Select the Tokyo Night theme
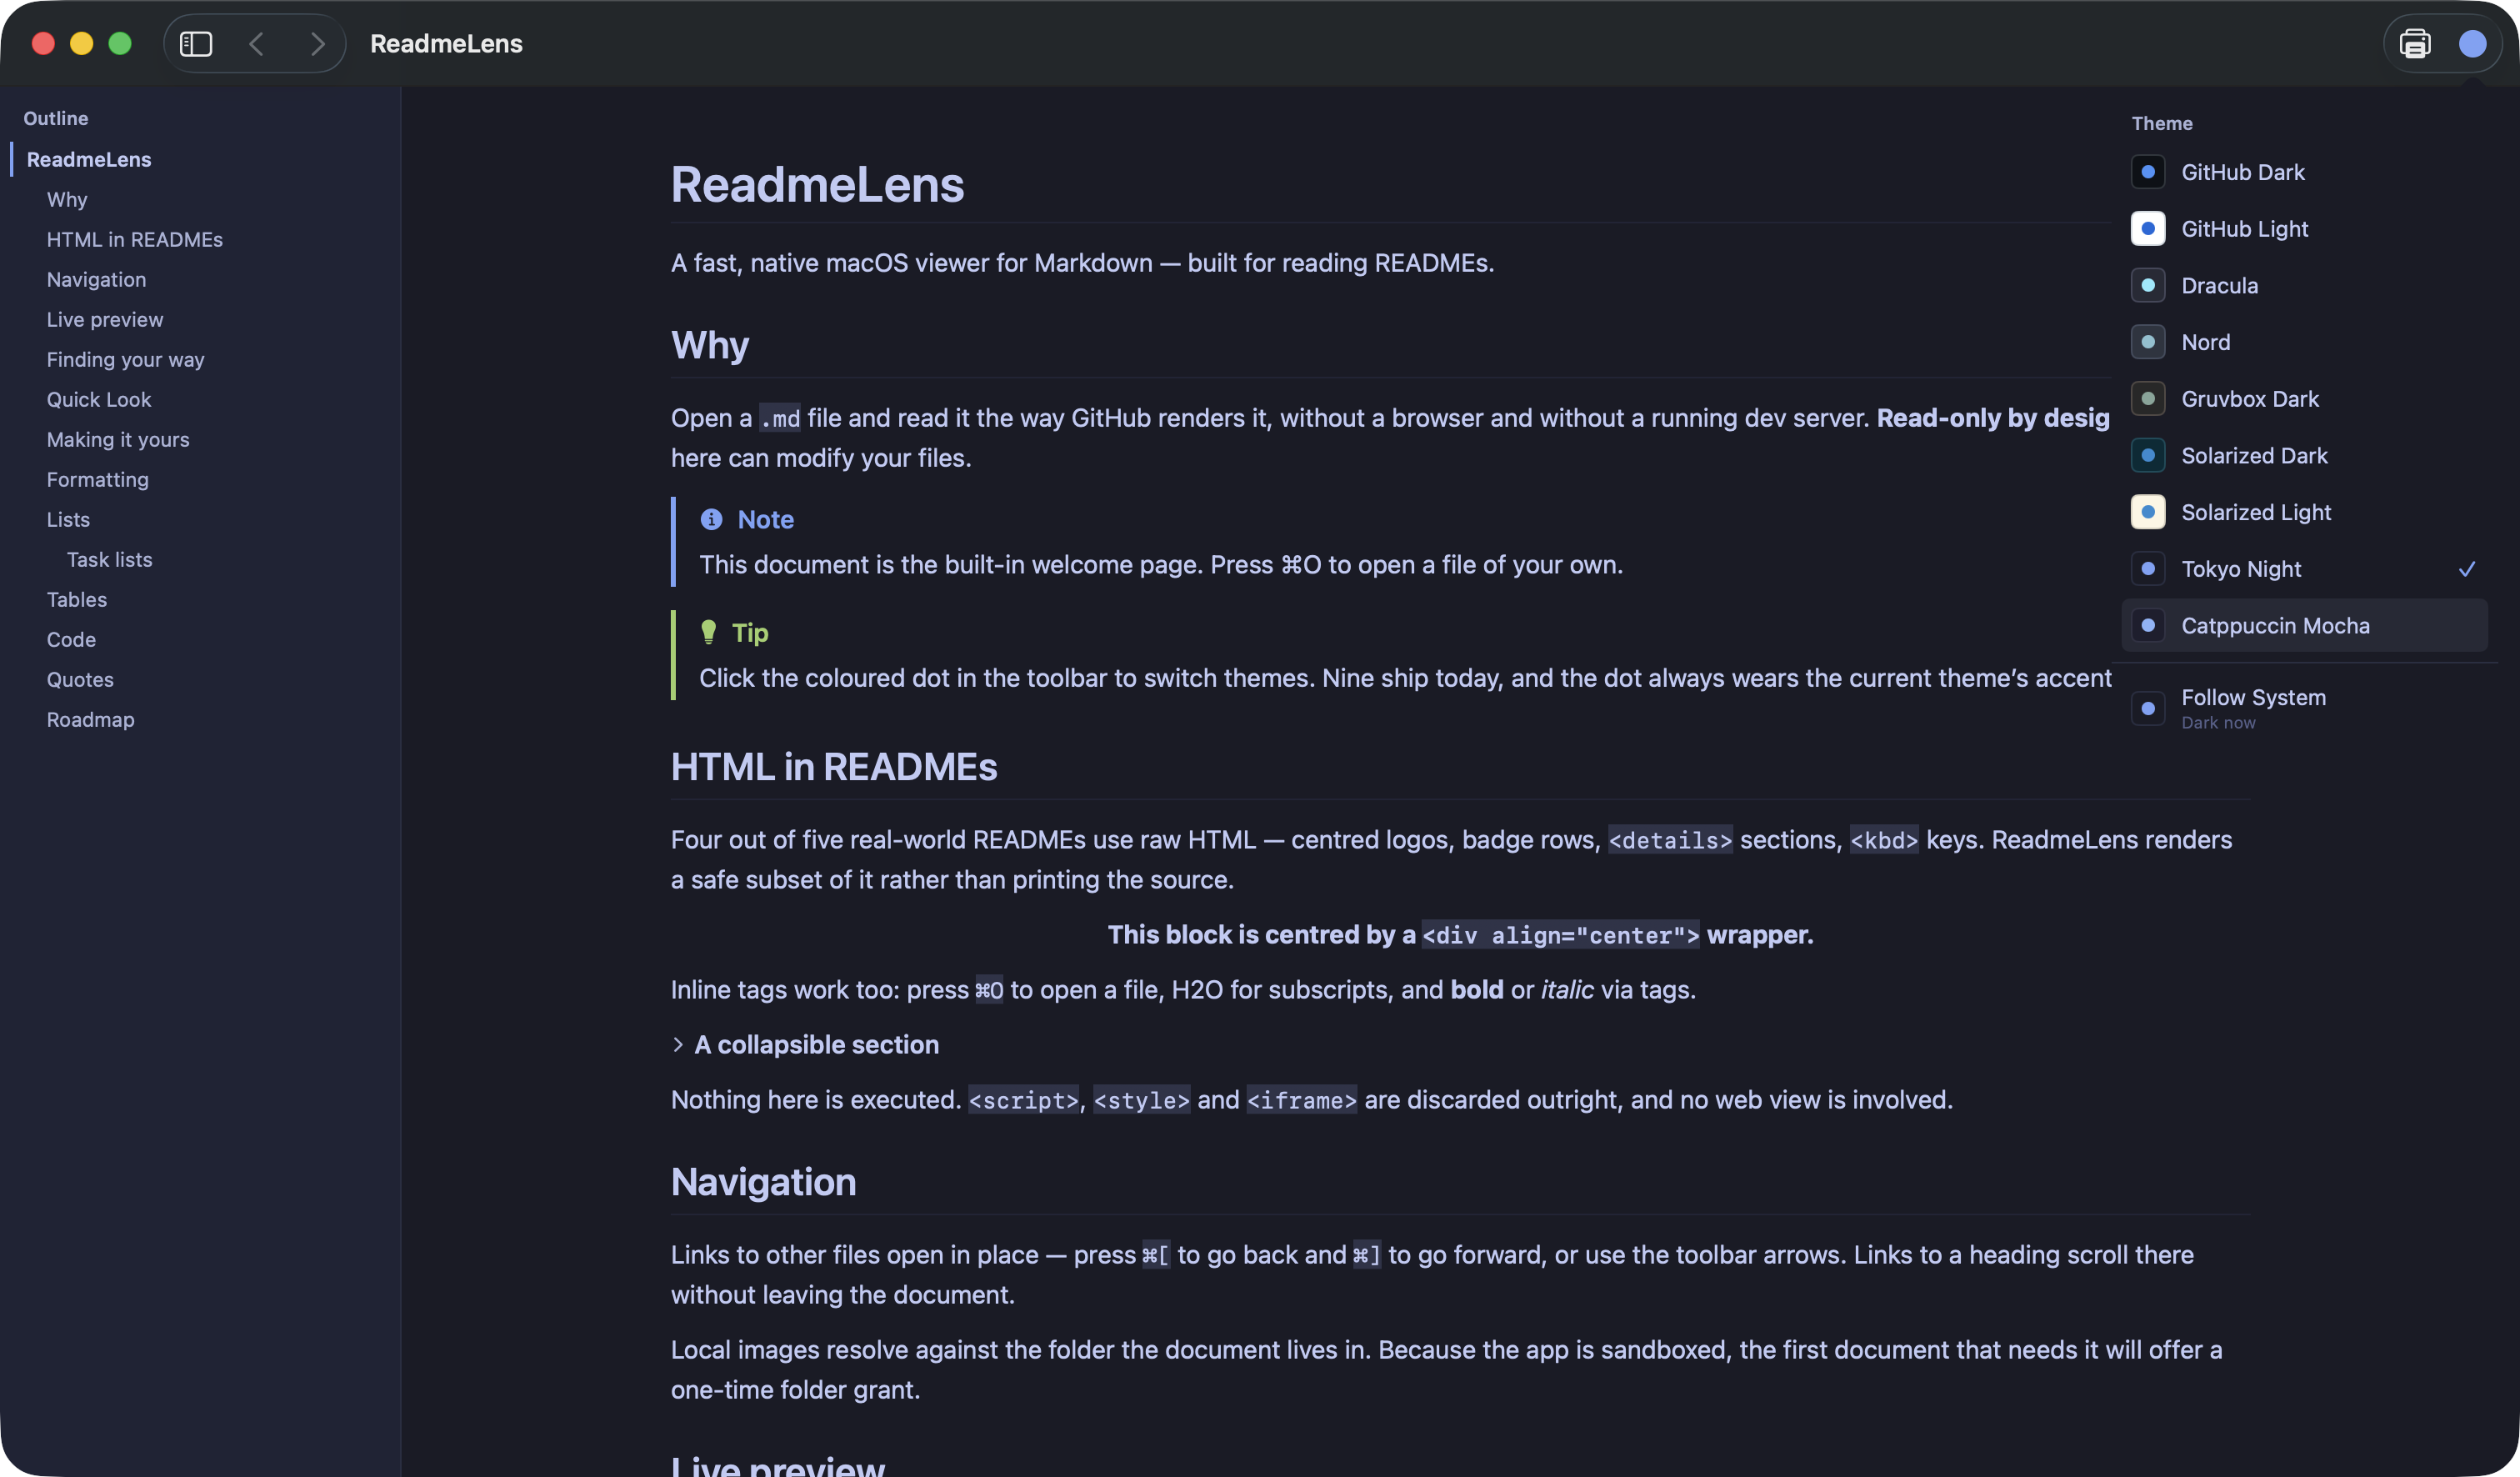Image resolution: width=2520 pixels, height=1477 pixels. click(x=2304, y=569)
